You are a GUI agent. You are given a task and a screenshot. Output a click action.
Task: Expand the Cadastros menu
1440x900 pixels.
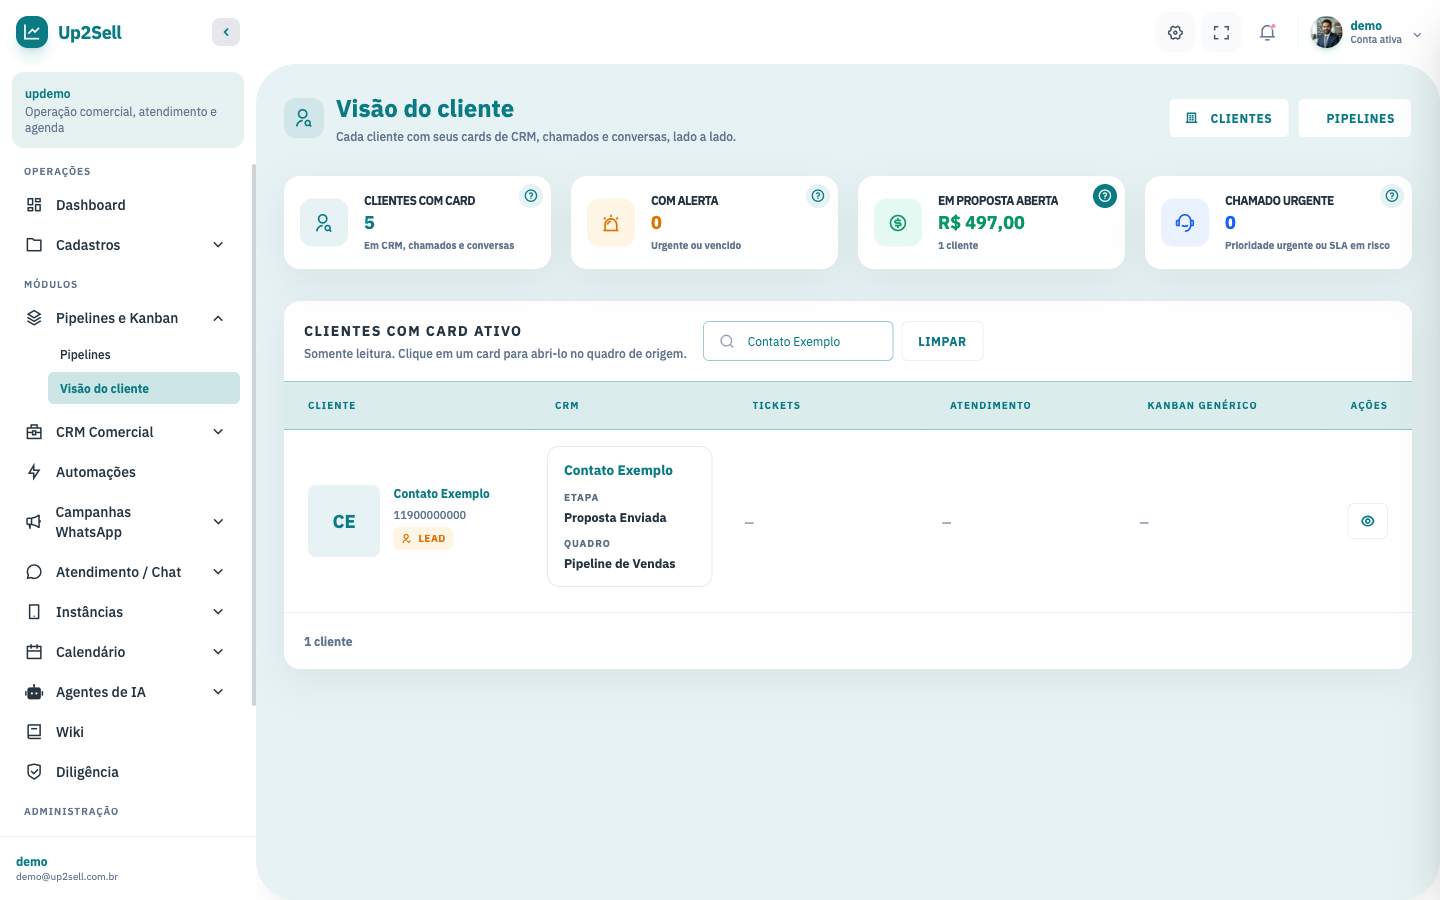[128, 245]
